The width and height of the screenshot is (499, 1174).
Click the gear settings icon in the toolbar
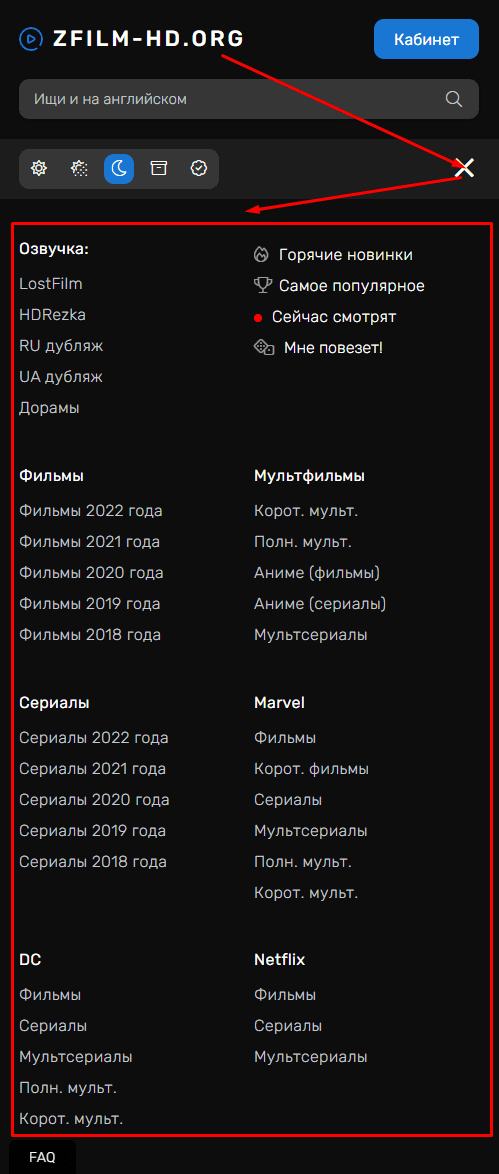point(39,168)
